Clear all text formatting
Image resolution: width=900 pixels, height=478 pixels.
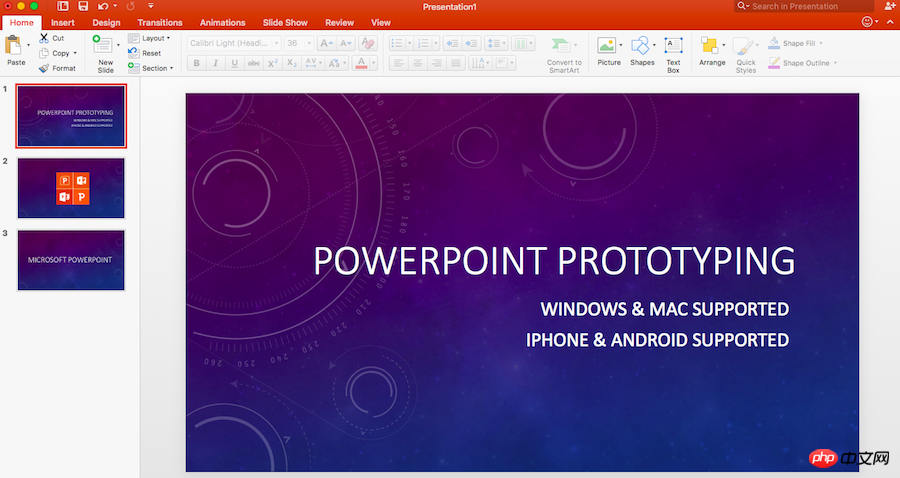[367, 43]
